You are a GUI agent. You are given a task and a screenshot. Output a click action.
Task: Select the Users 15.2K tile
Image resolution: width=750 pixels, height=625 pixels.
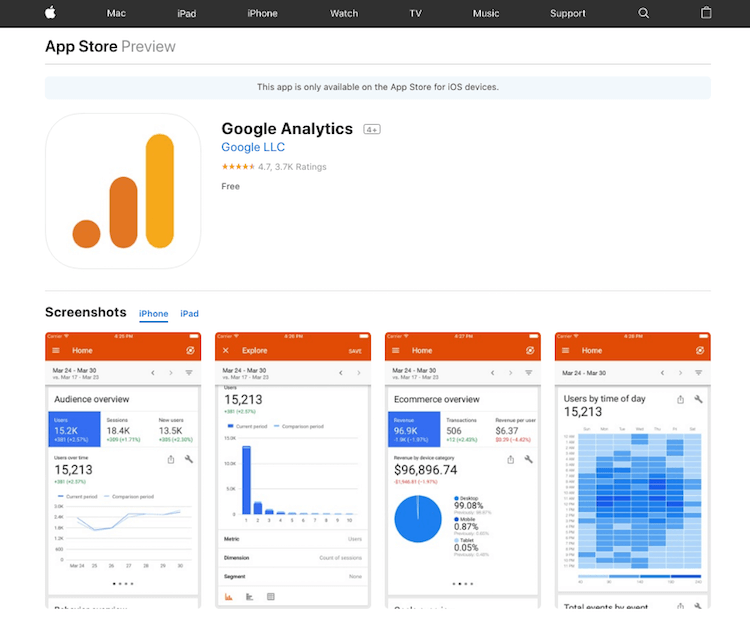[75, 429]
